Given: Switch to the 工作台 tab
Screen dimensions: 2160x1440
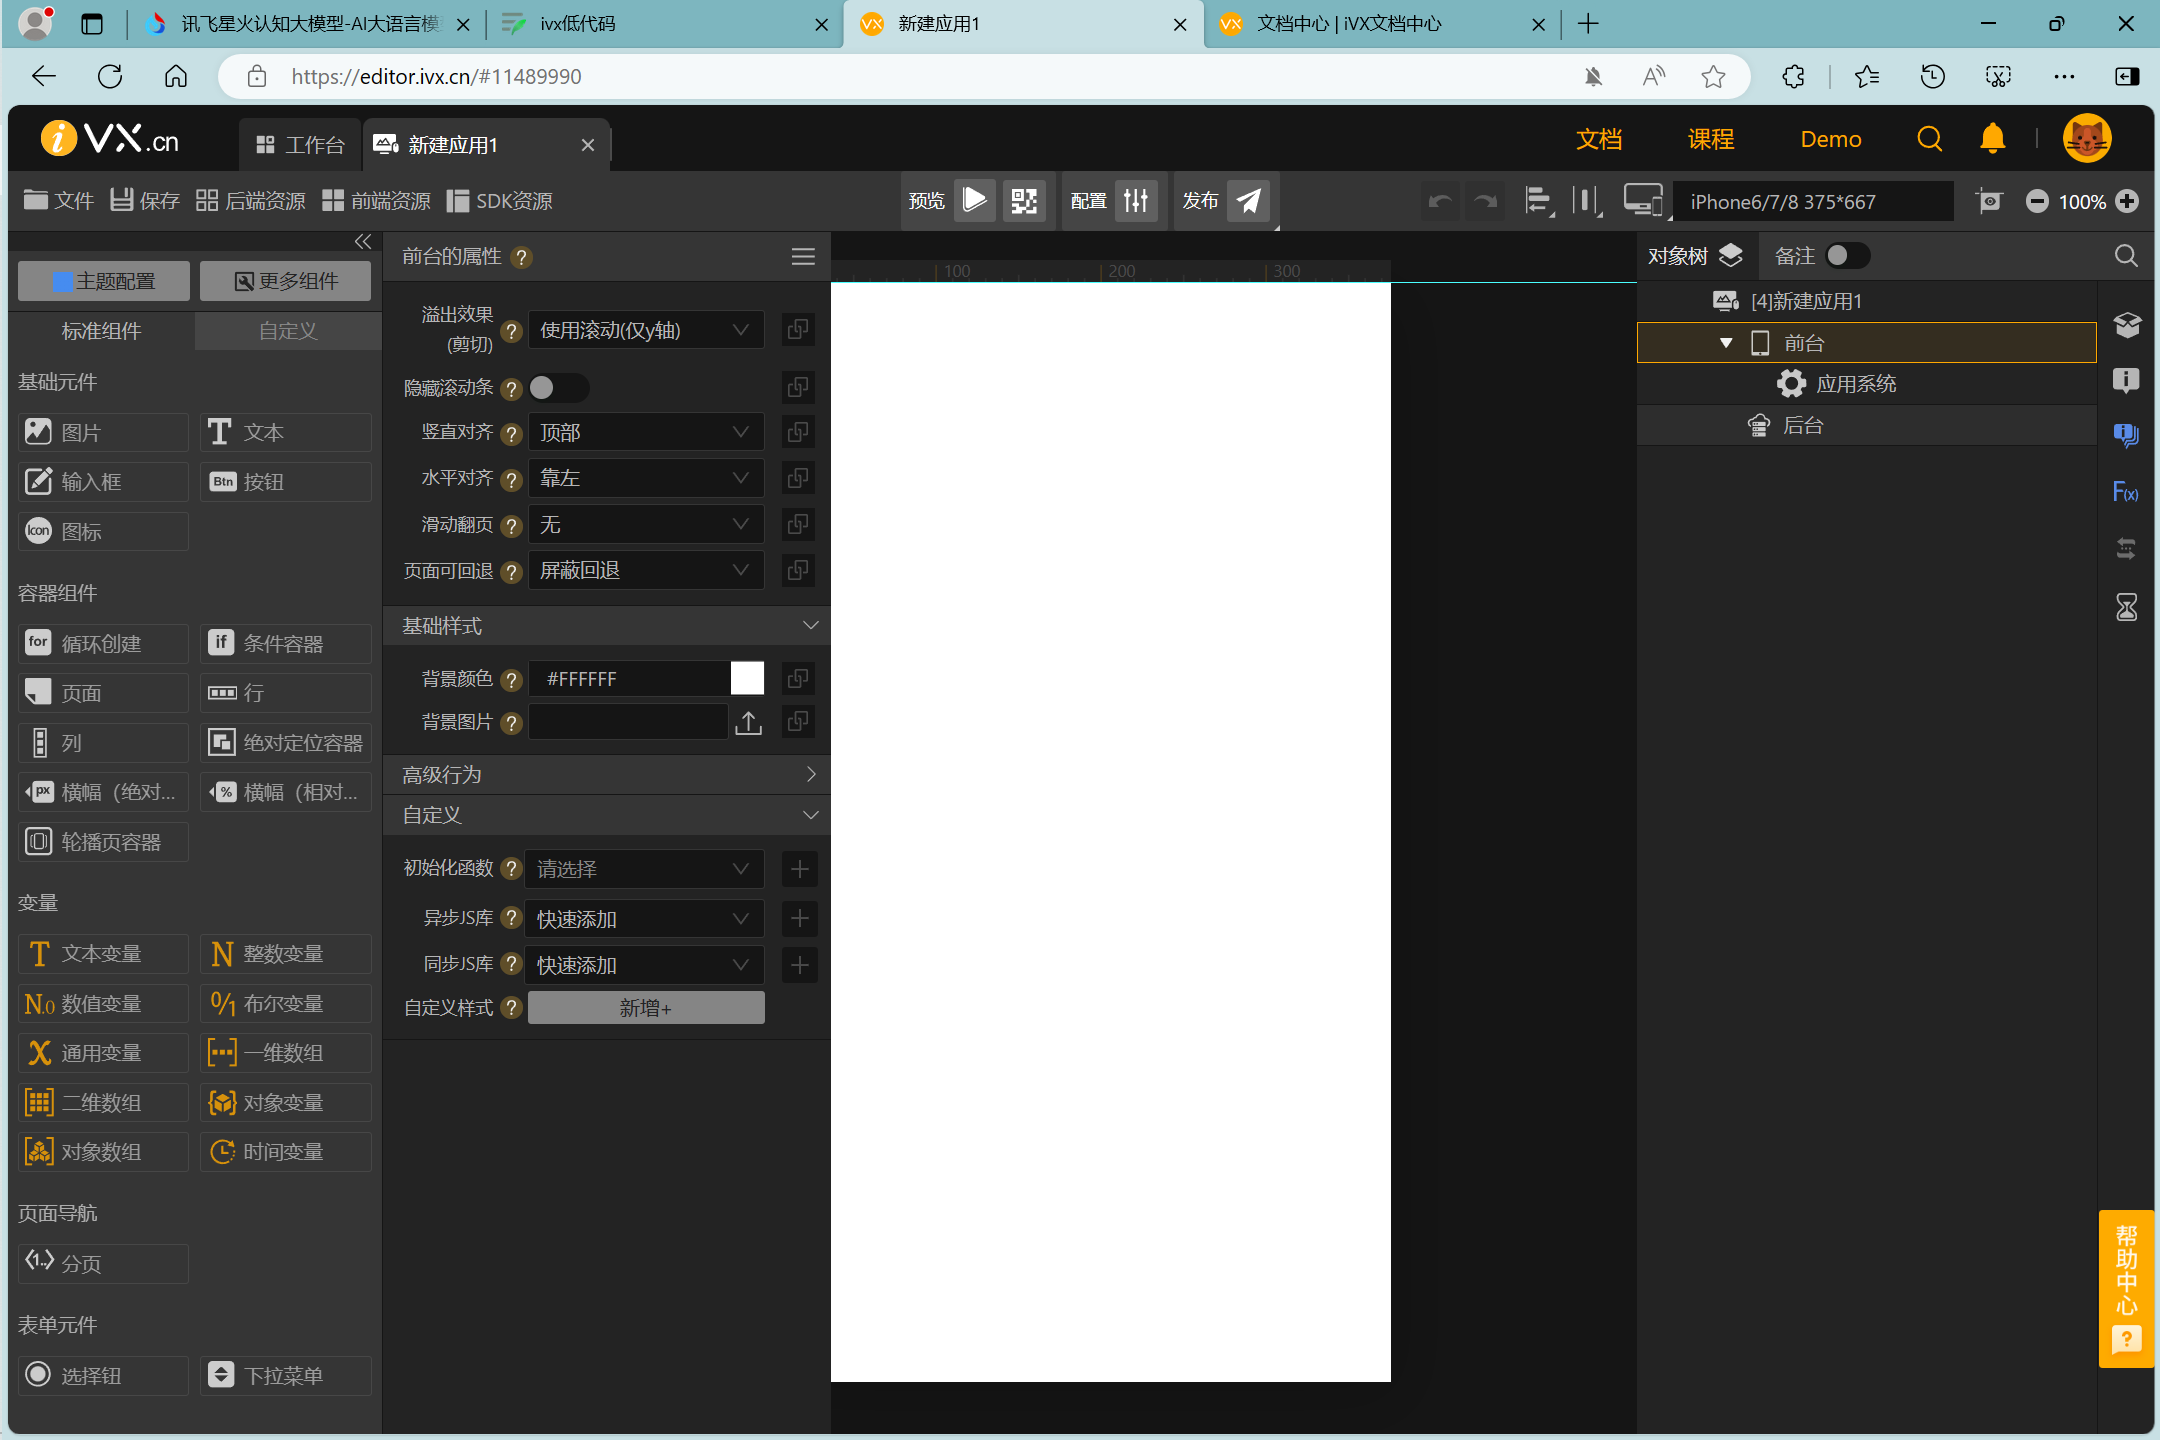Looking at the screenshot, I should [x=300, y=145].
